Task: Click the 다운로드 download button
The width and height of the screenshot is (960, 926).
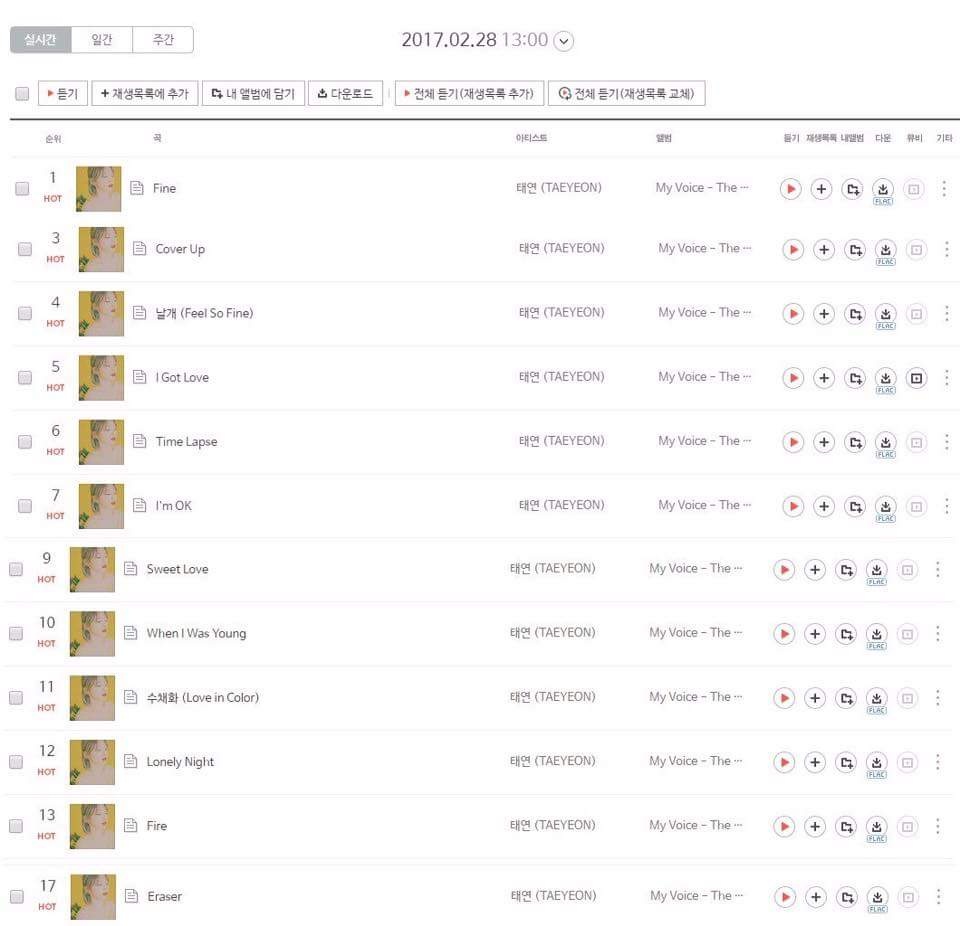Action: [x=345, y=94]
